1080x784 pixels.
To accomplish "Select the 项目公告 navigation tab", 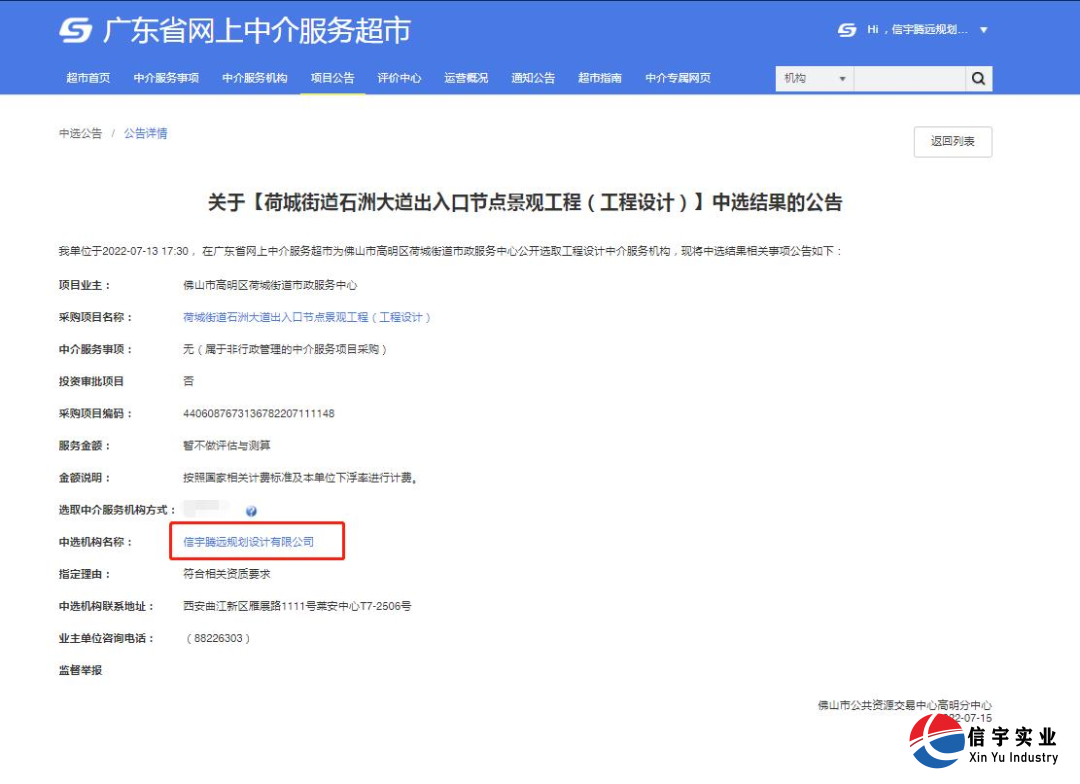I will 333,78.
